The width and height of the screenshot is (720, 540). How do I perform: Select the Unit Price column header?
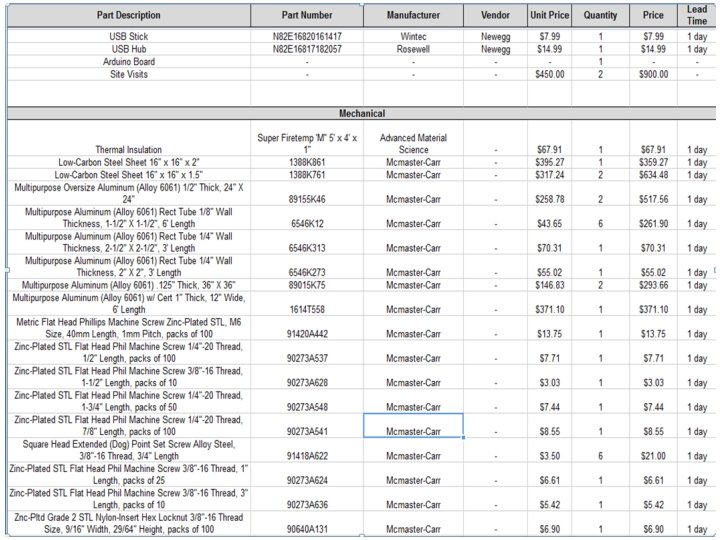pos(549,15)
